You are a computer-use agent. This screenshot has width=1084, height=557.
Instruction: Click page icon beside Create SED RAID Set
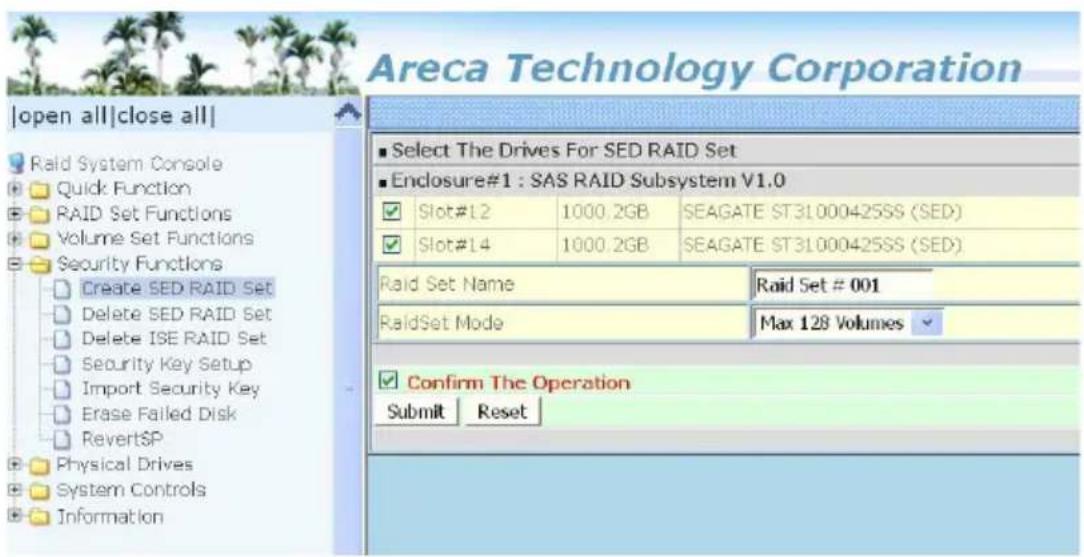tap(64, 288)
